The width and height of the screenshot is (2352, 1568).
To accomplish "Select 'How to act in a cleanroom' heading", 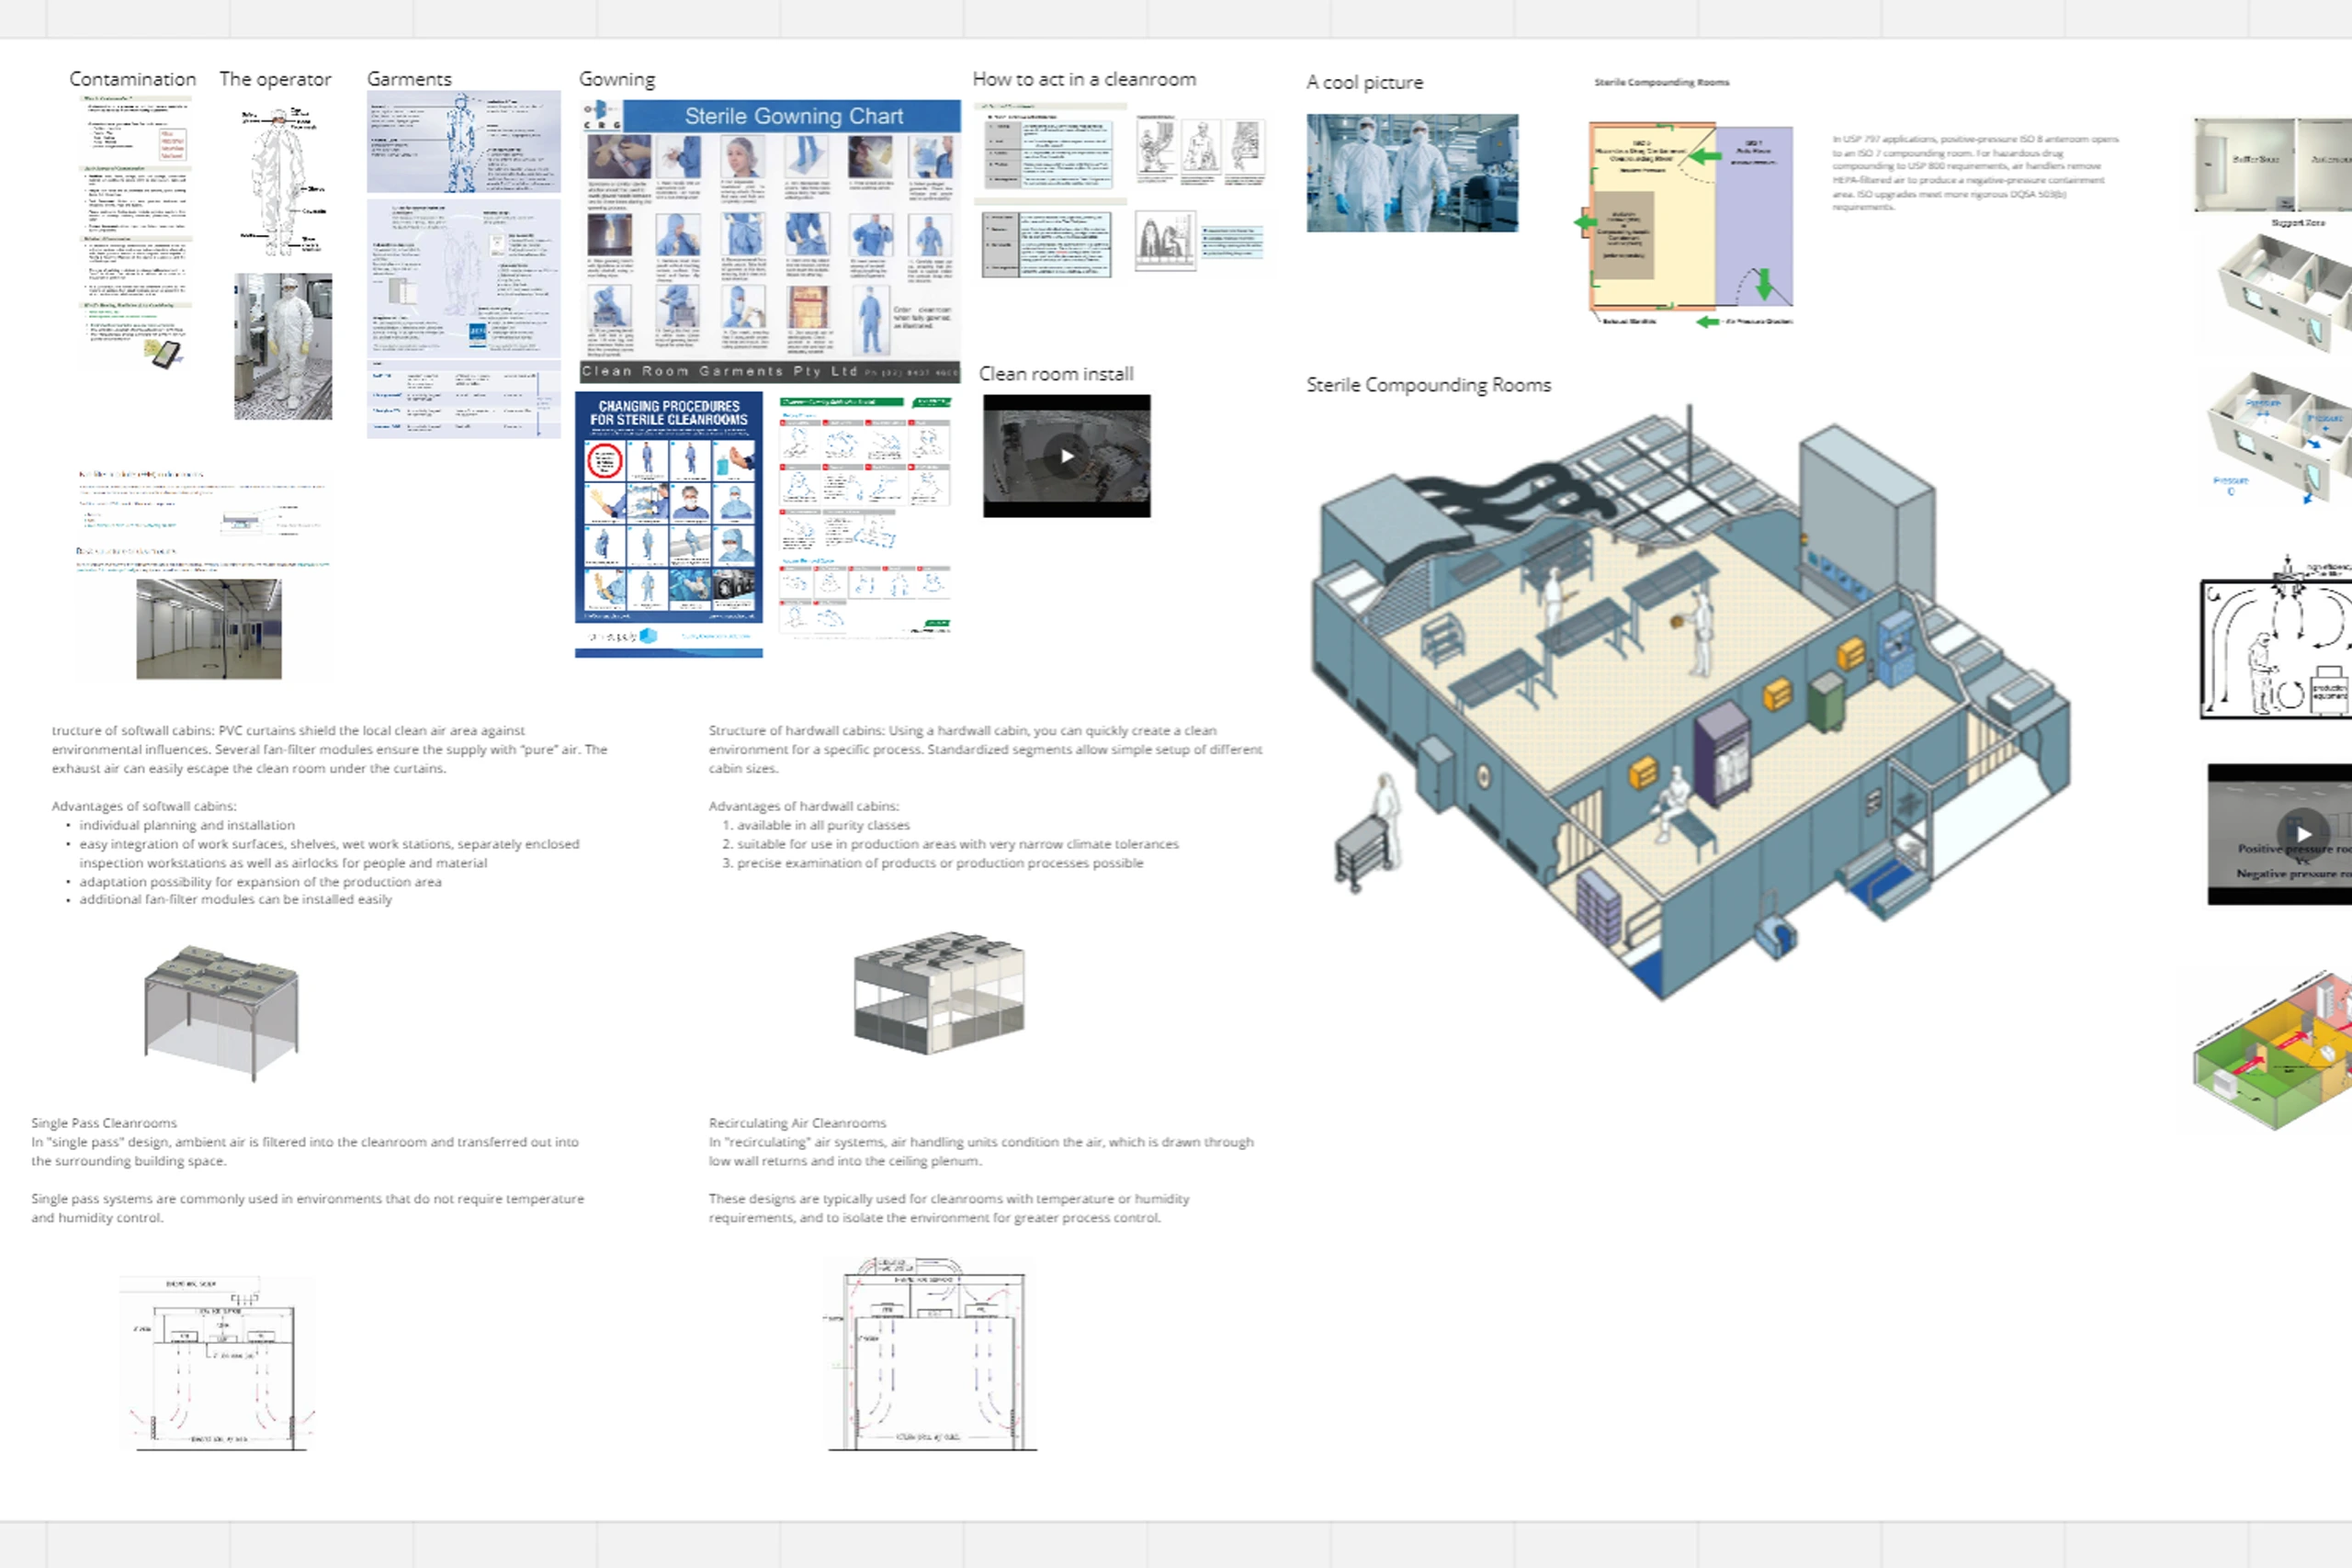I will 1084,79.
